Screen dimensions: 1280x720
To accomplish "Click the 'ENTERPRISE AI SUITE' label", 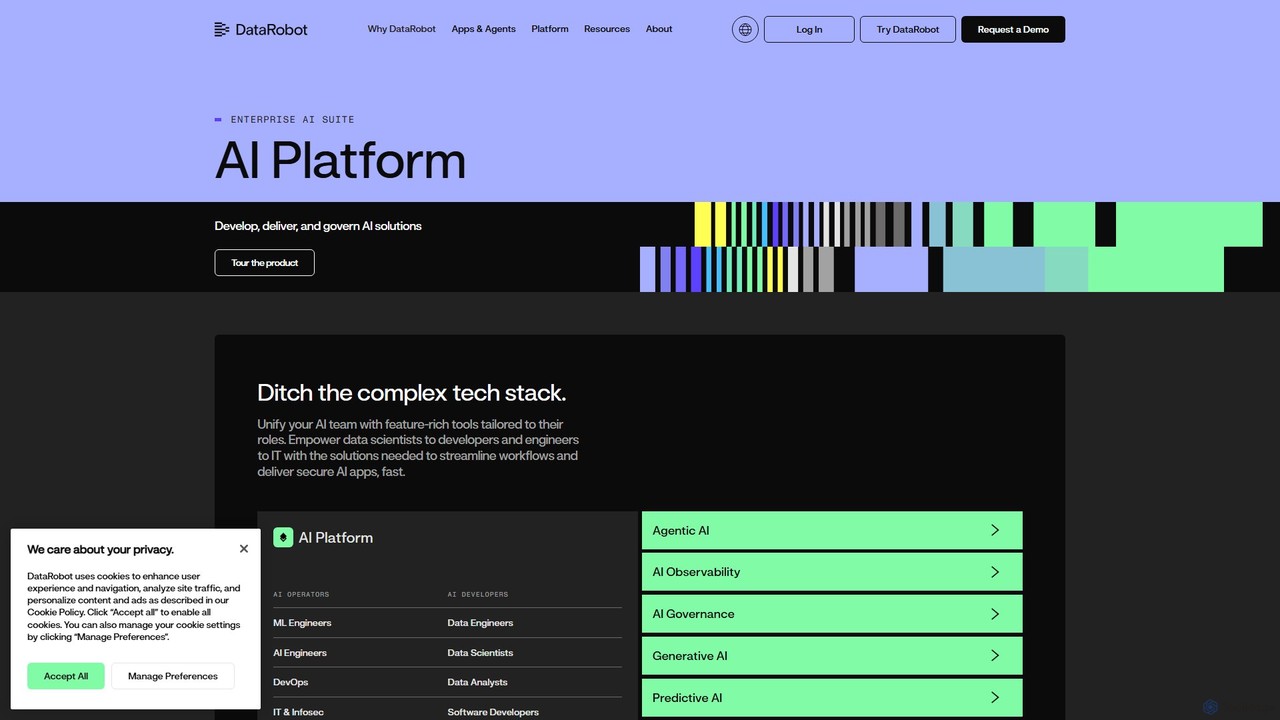I will [293, 119].
